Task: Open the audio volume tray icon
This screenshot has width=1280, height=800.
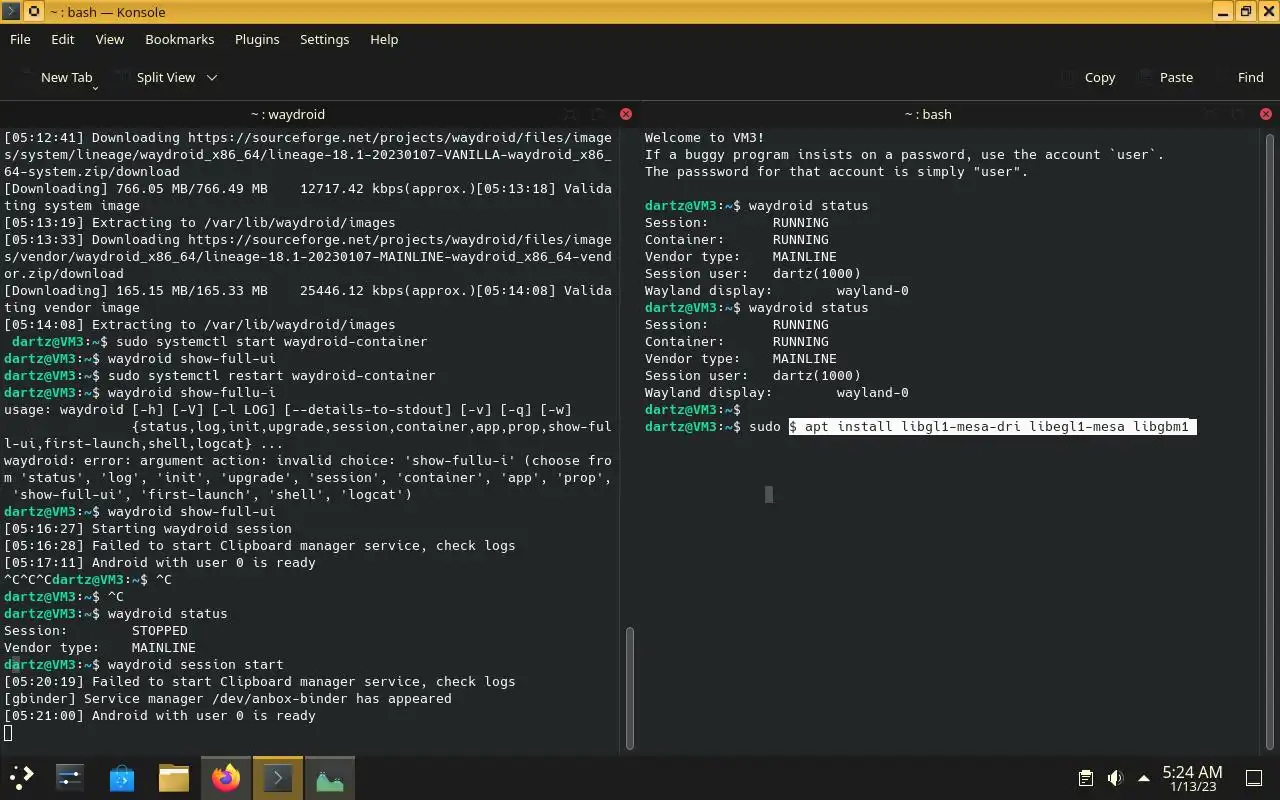Action: pyautogui.click(x=1115, y=778)
